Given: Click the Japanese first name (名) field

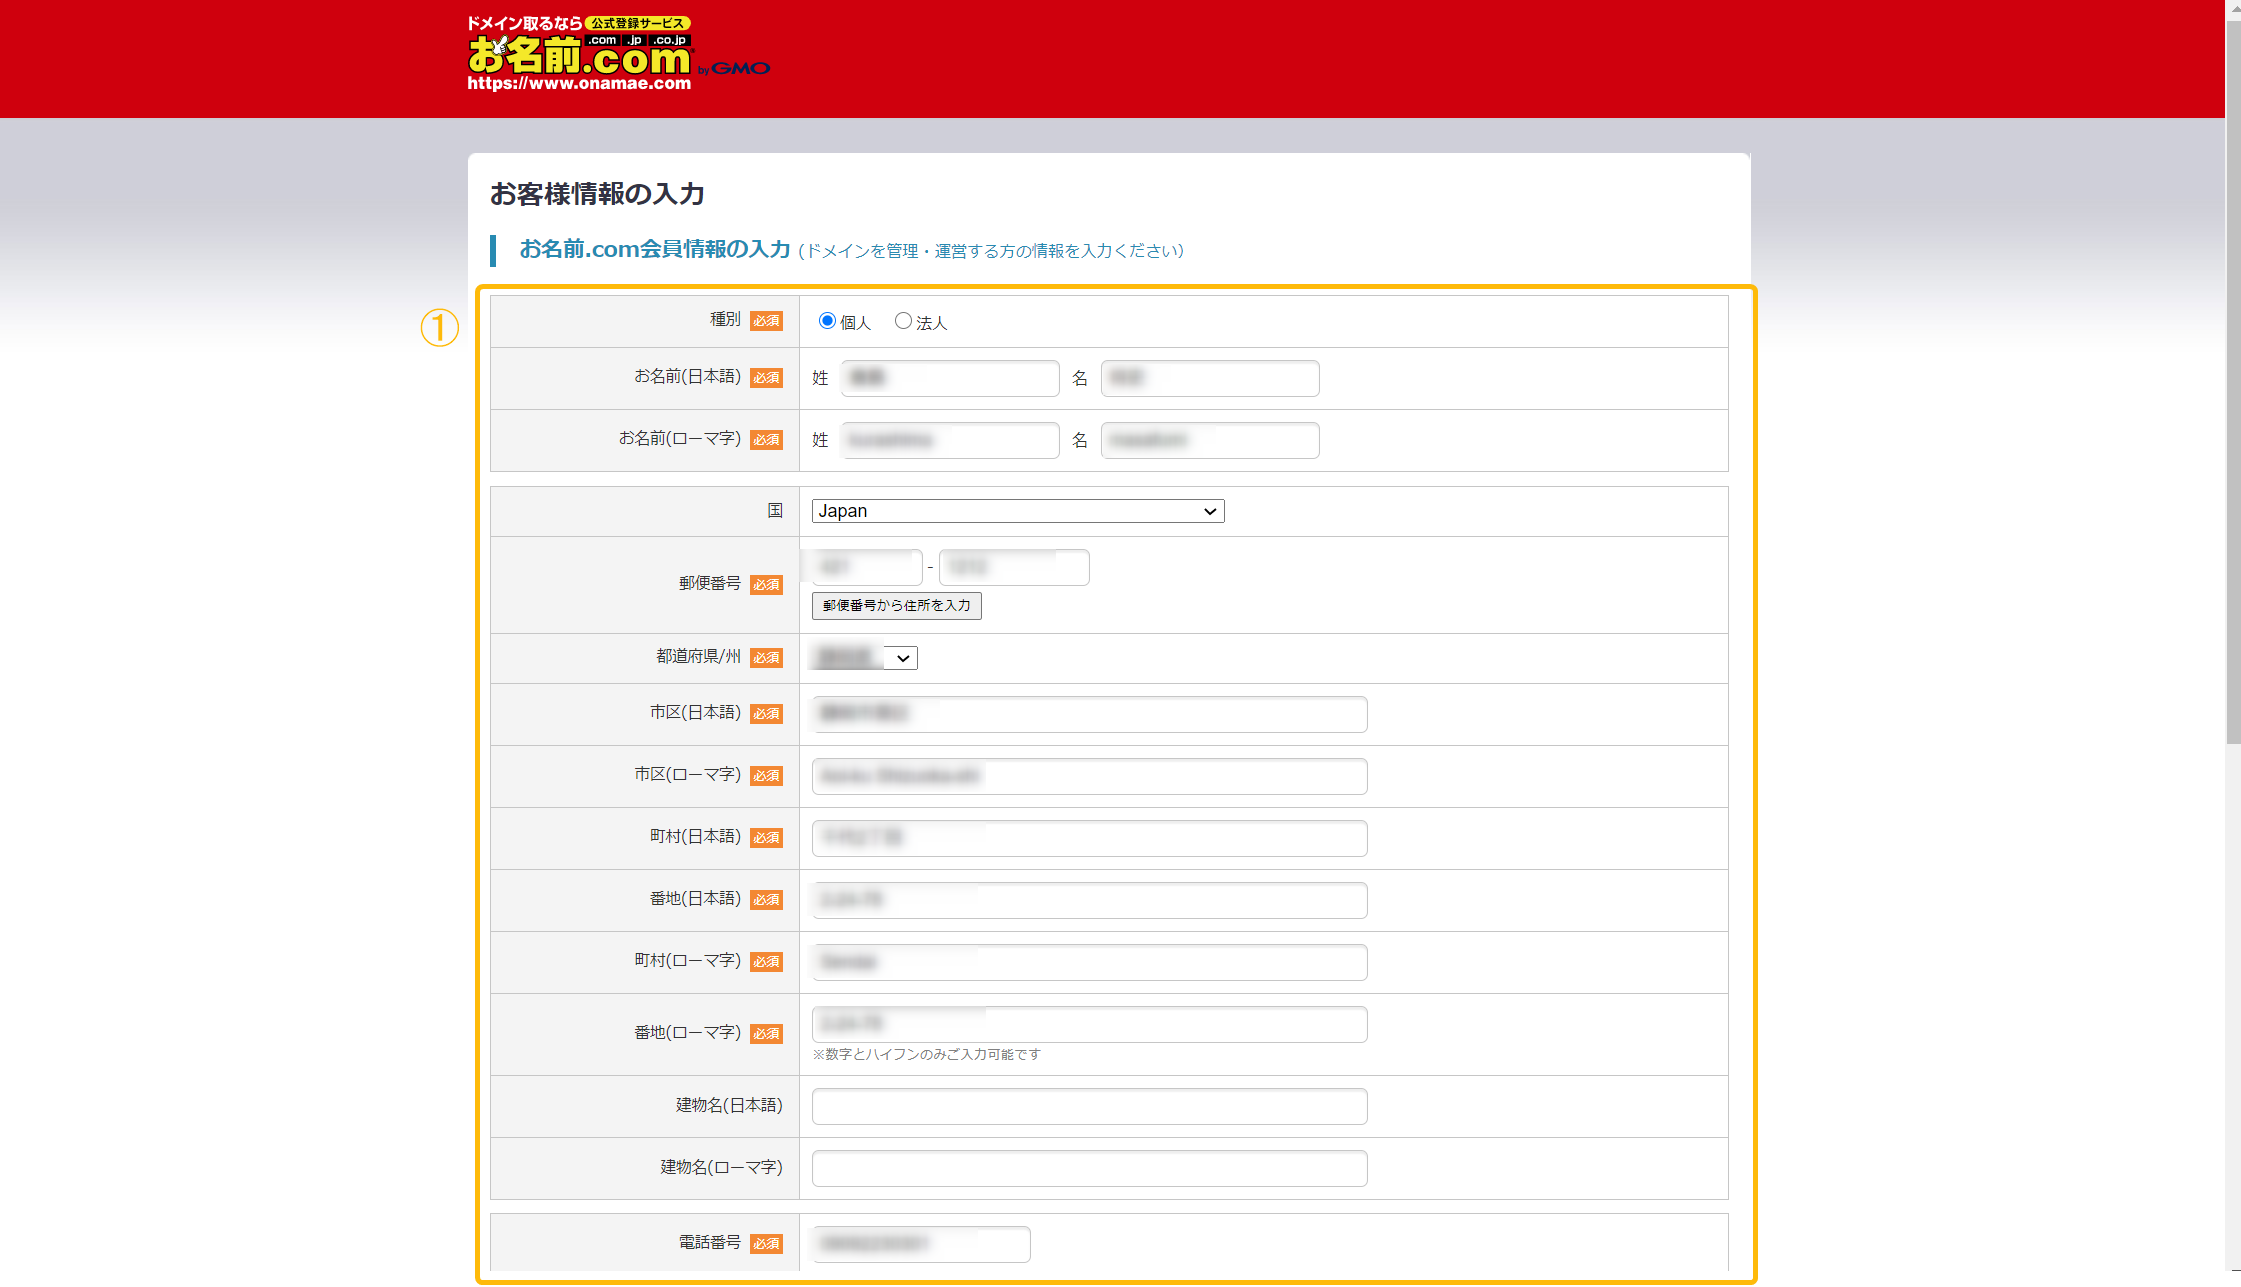Looking at the screenshot, I should [1209, 378].
